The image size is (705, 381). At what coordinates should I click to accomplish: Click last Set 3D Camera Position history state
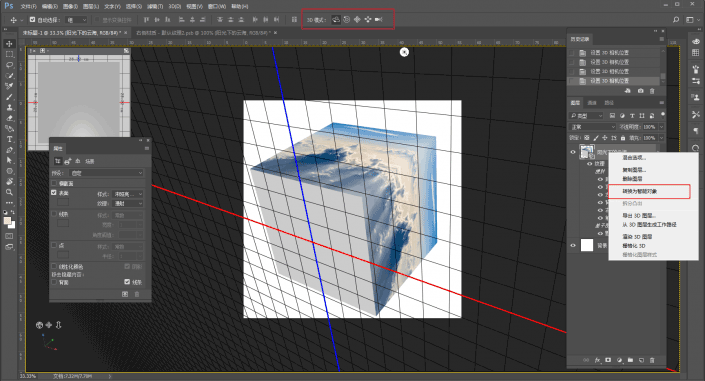614,81
